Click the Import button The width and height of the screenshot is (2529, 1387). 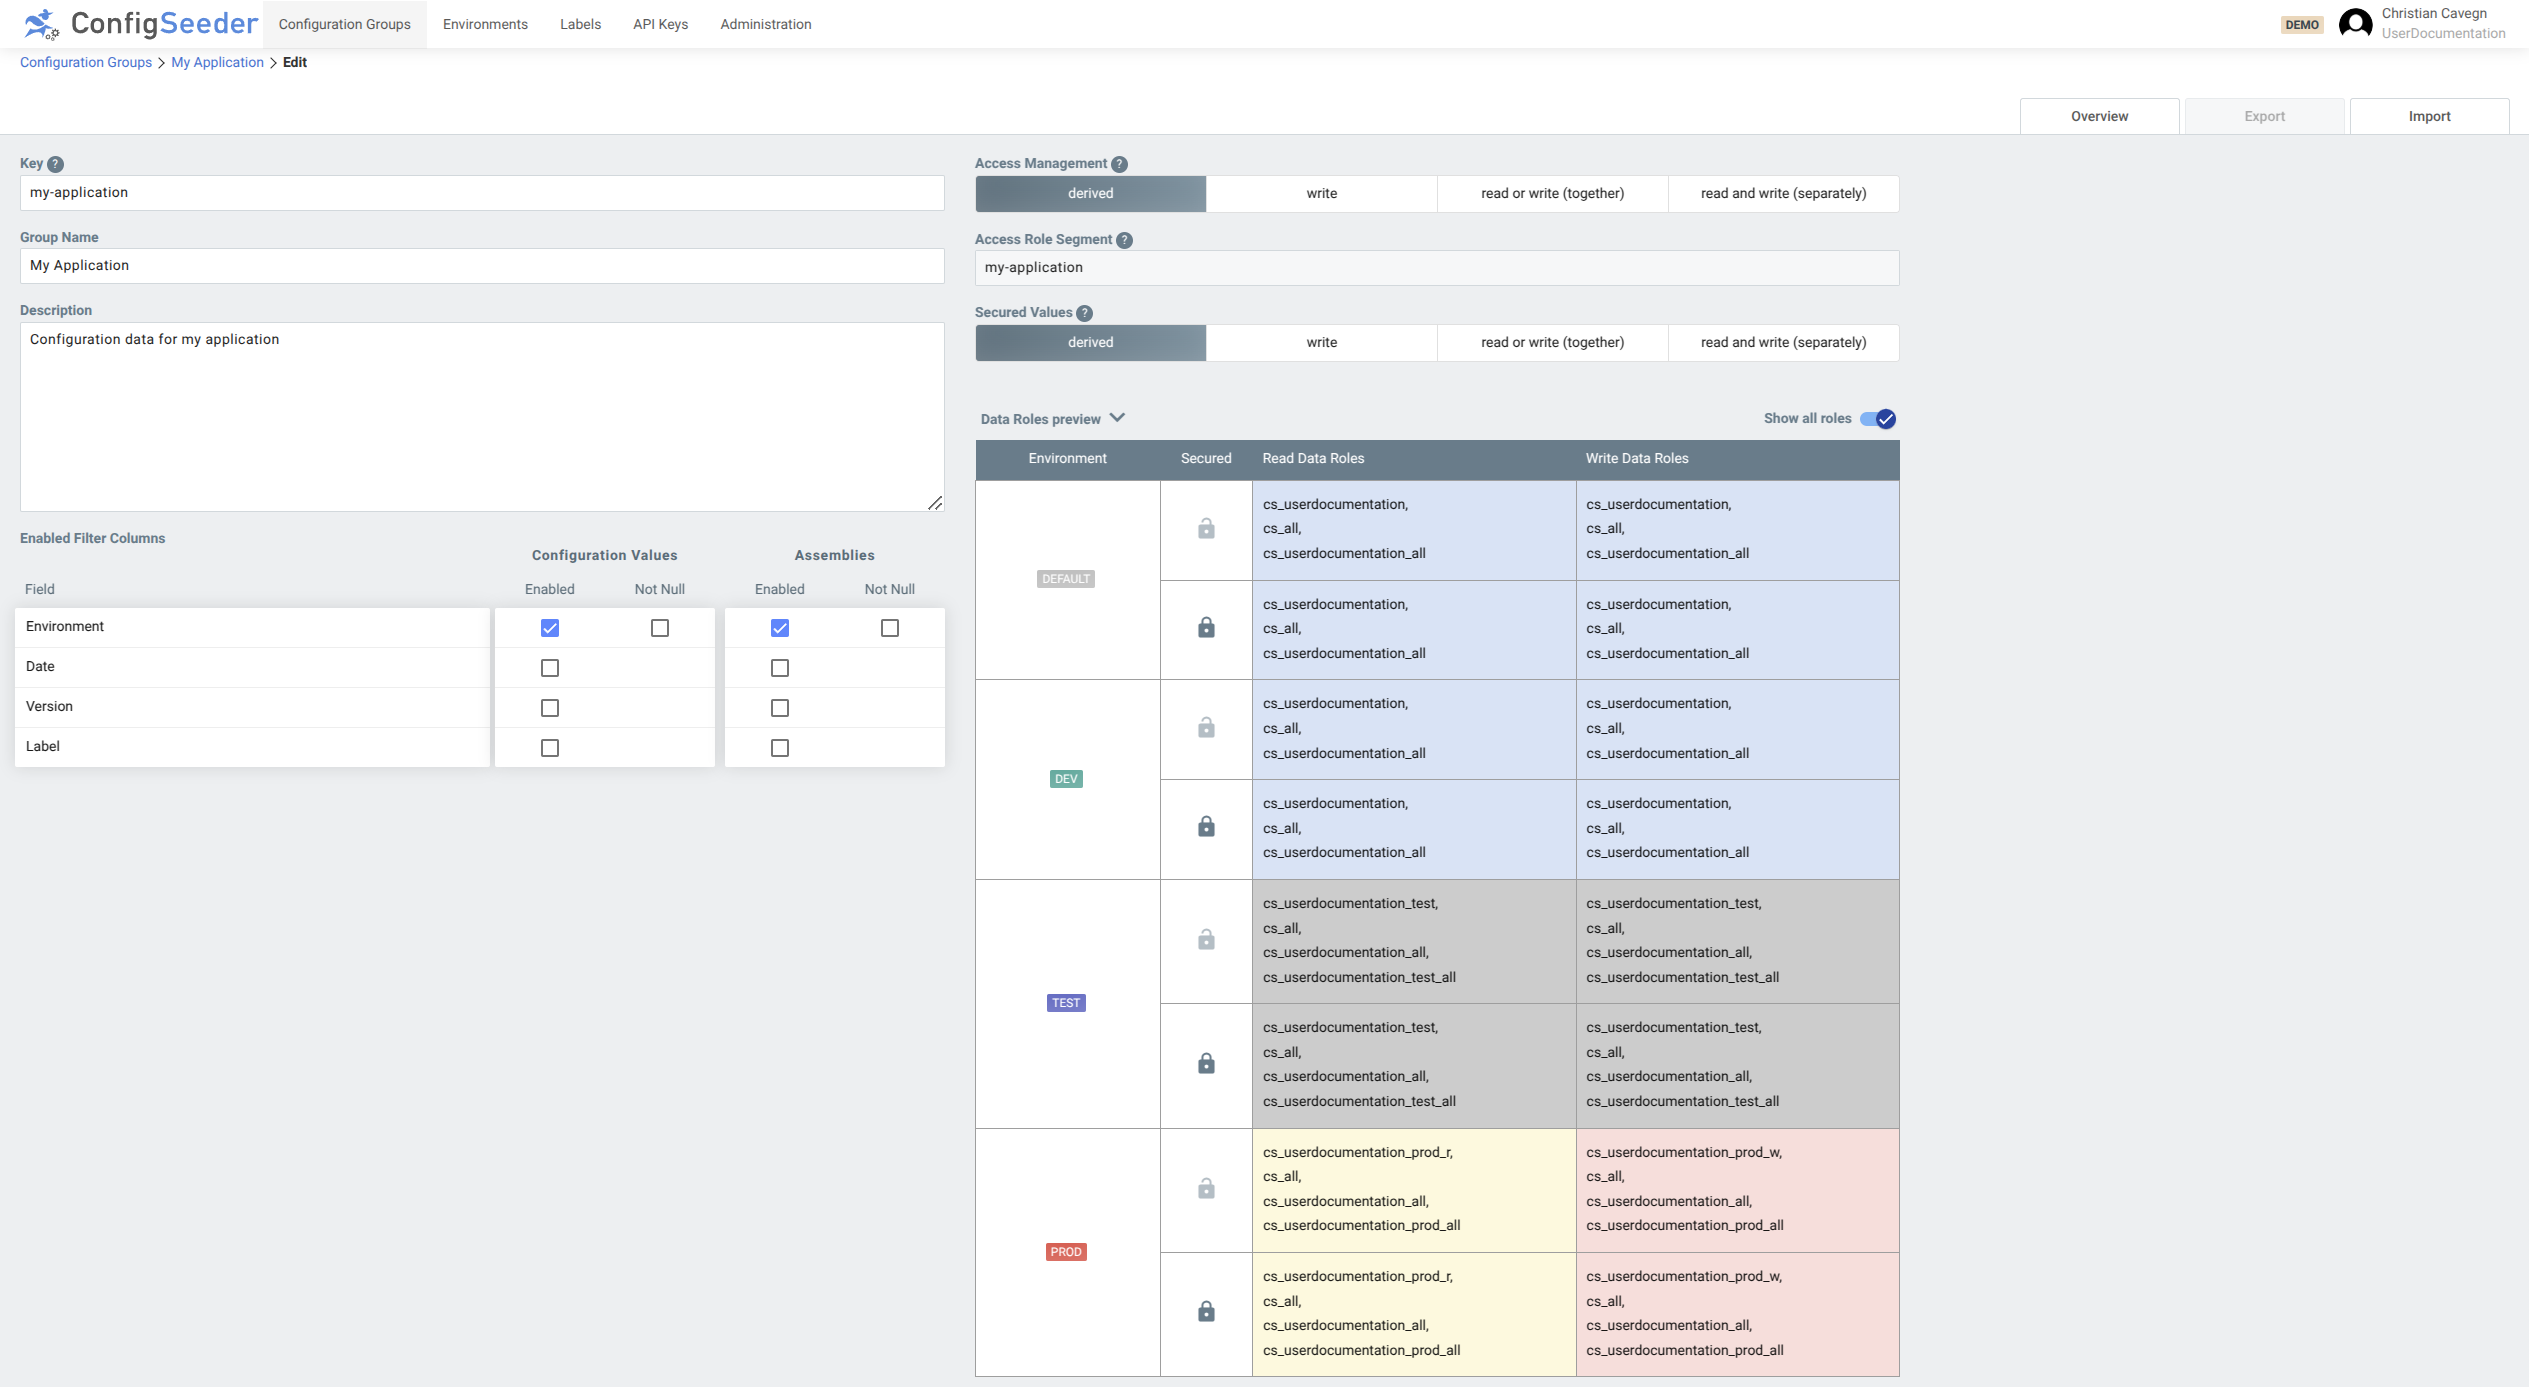click(x=2430, y=115)
